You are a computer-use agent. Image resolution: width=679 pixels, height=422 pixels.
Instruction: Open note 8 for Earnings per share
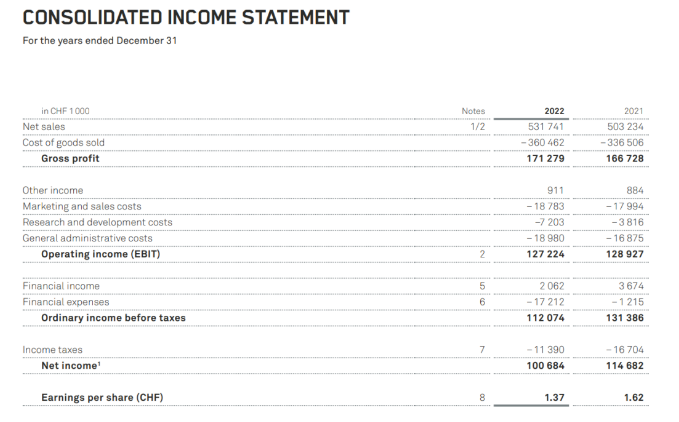coord(481,398)
